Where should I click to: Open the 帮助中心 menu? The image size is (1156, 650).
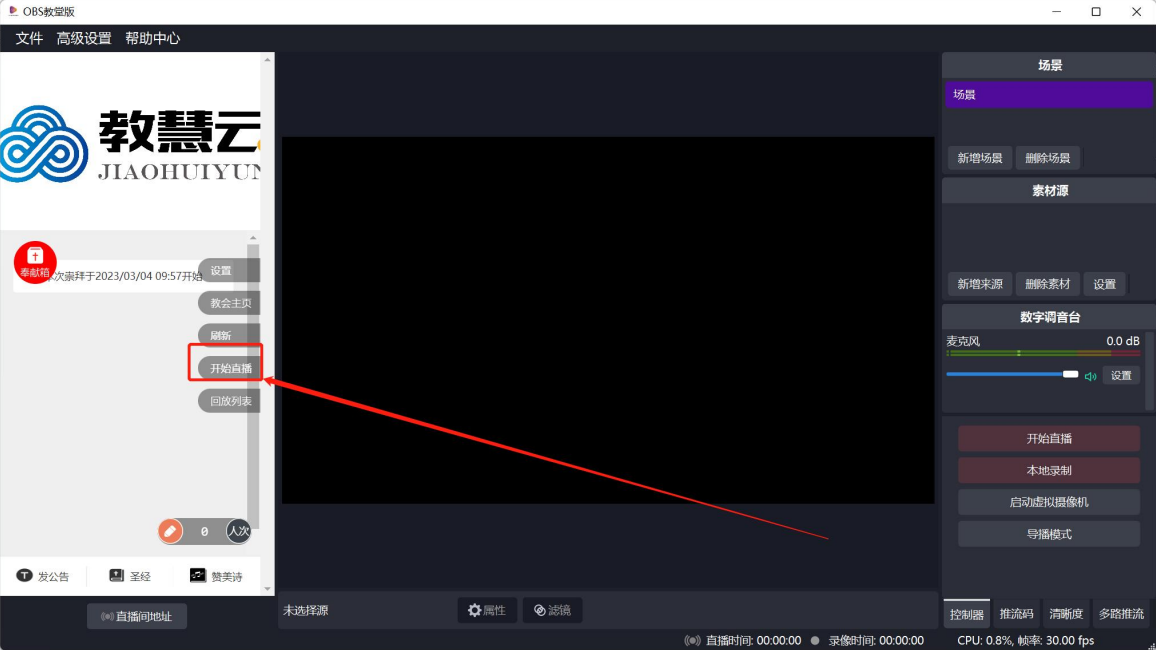(x=152, y=38)
